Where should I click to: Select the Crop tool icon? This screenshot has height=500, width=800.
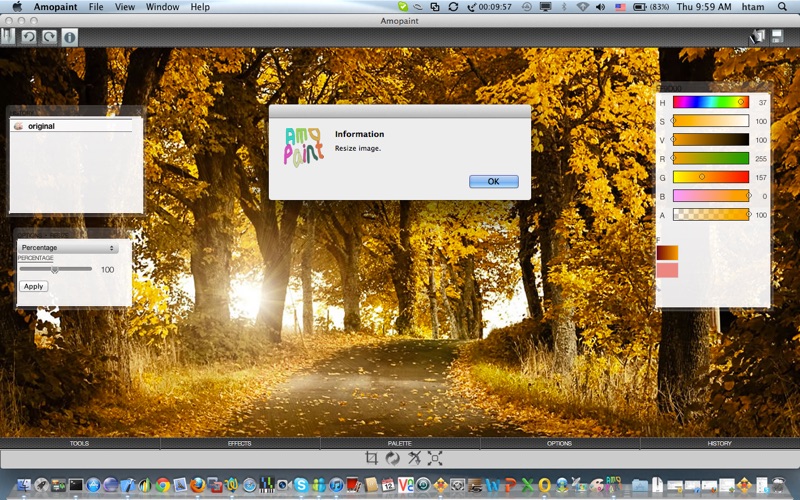[371, 458]
